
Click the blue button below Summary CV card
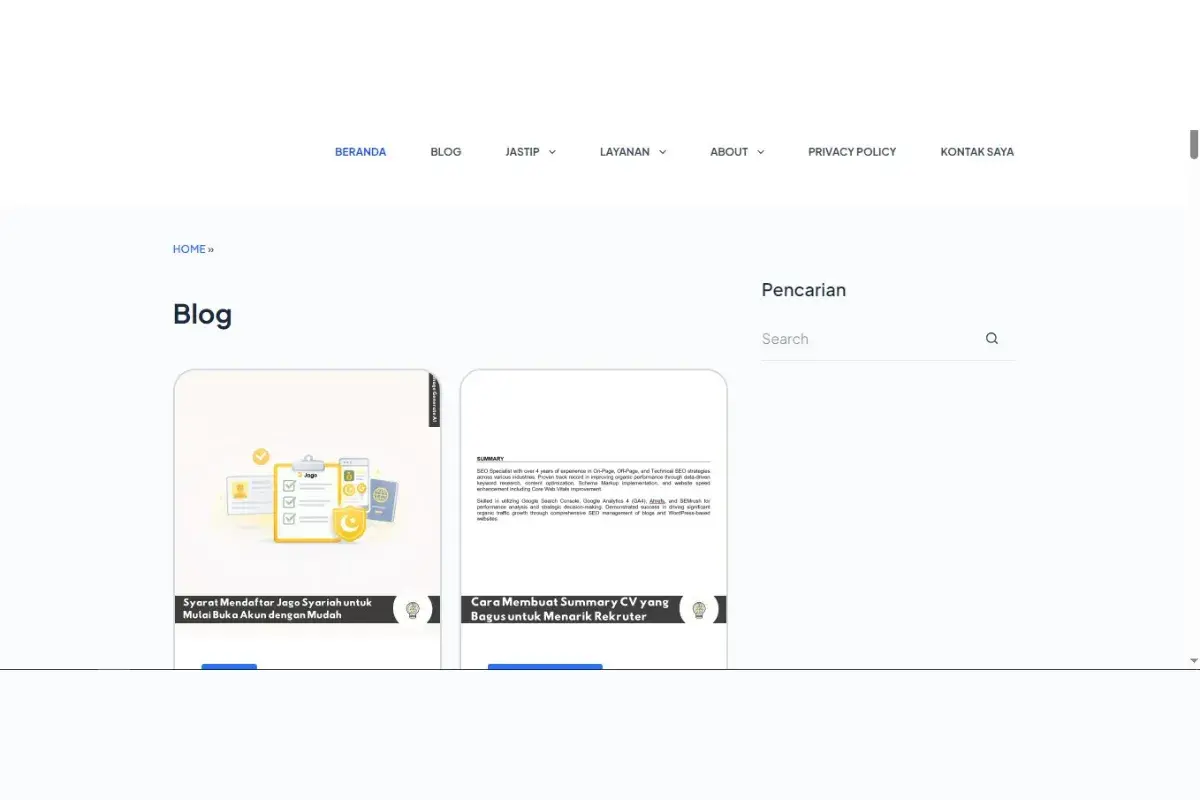click(545, 666)
